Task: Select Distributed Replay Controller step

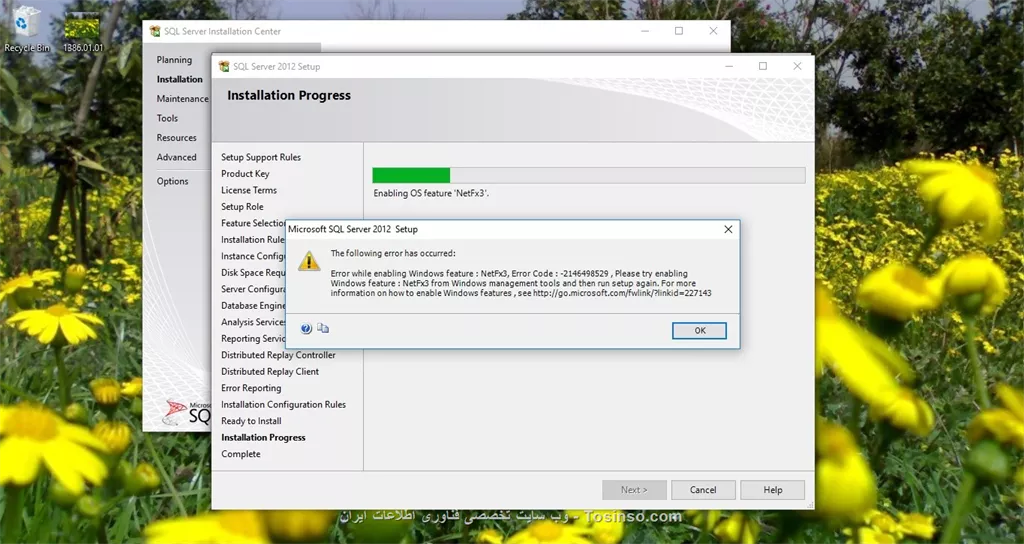Action: [x=278, y=355]
